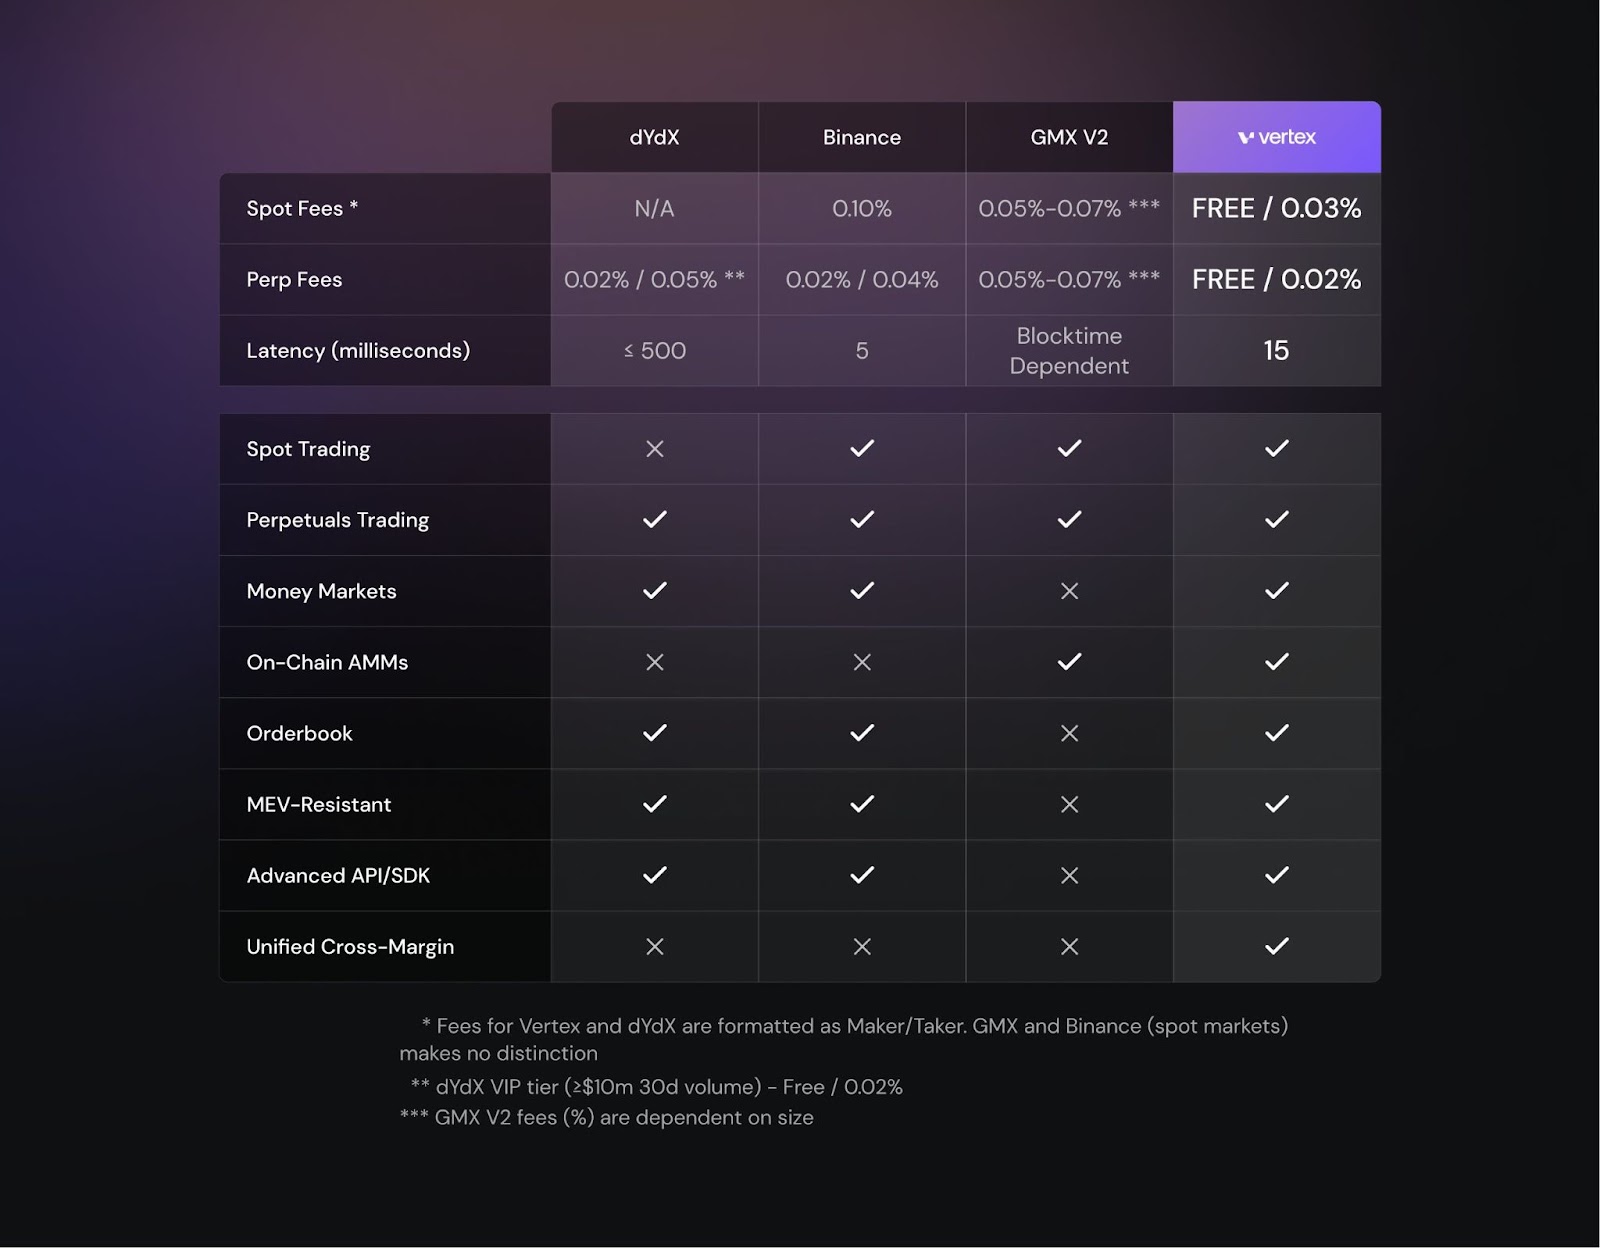This screenshot has height=1248, width=1600.
Task: Click the X mark for GMX V2 Advanced API/SDK
Action: [x=1069, y=875]
